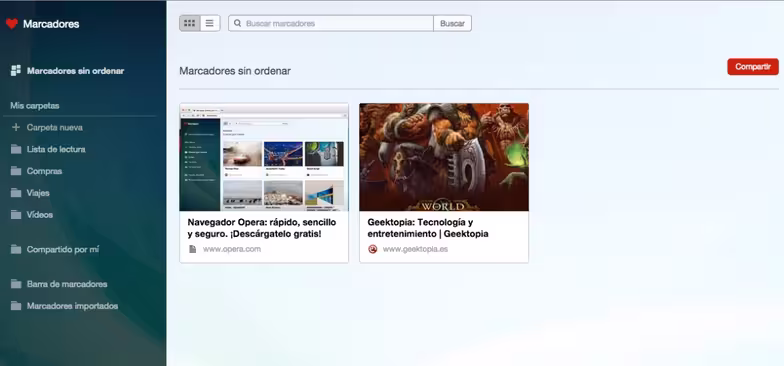Open the Geektopia bookmark thumbnail image
Viewport: 784px width, 366px height.
coord(444,157)
